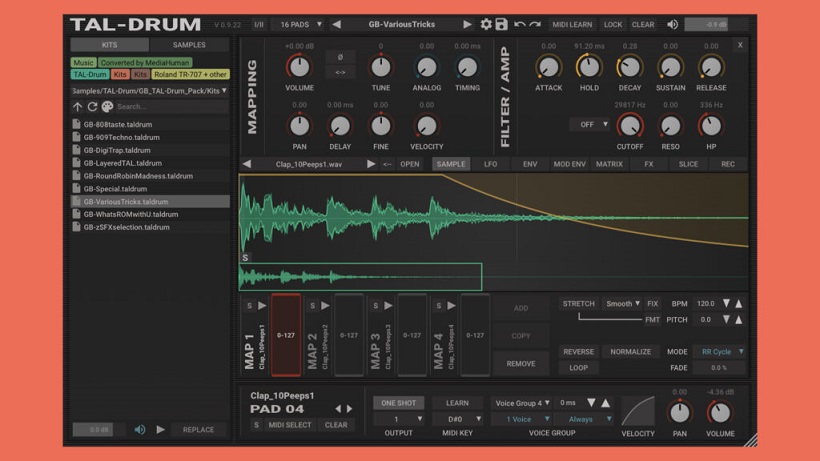Play MAP 2 sample
This screenshot has height=461, width=820.
point(325,306)
